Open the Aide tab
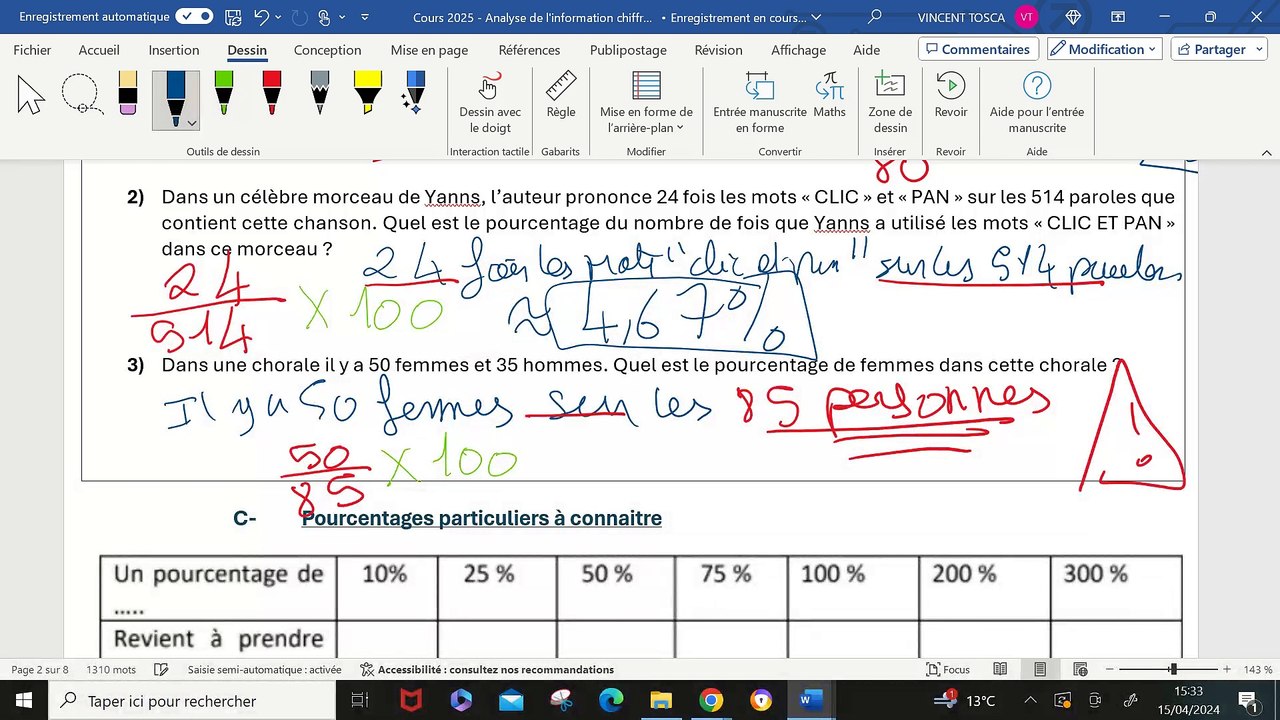Image resolution: width=1280 pixels, height=720 pixels. pyautogui.click(x=867, y=50)
